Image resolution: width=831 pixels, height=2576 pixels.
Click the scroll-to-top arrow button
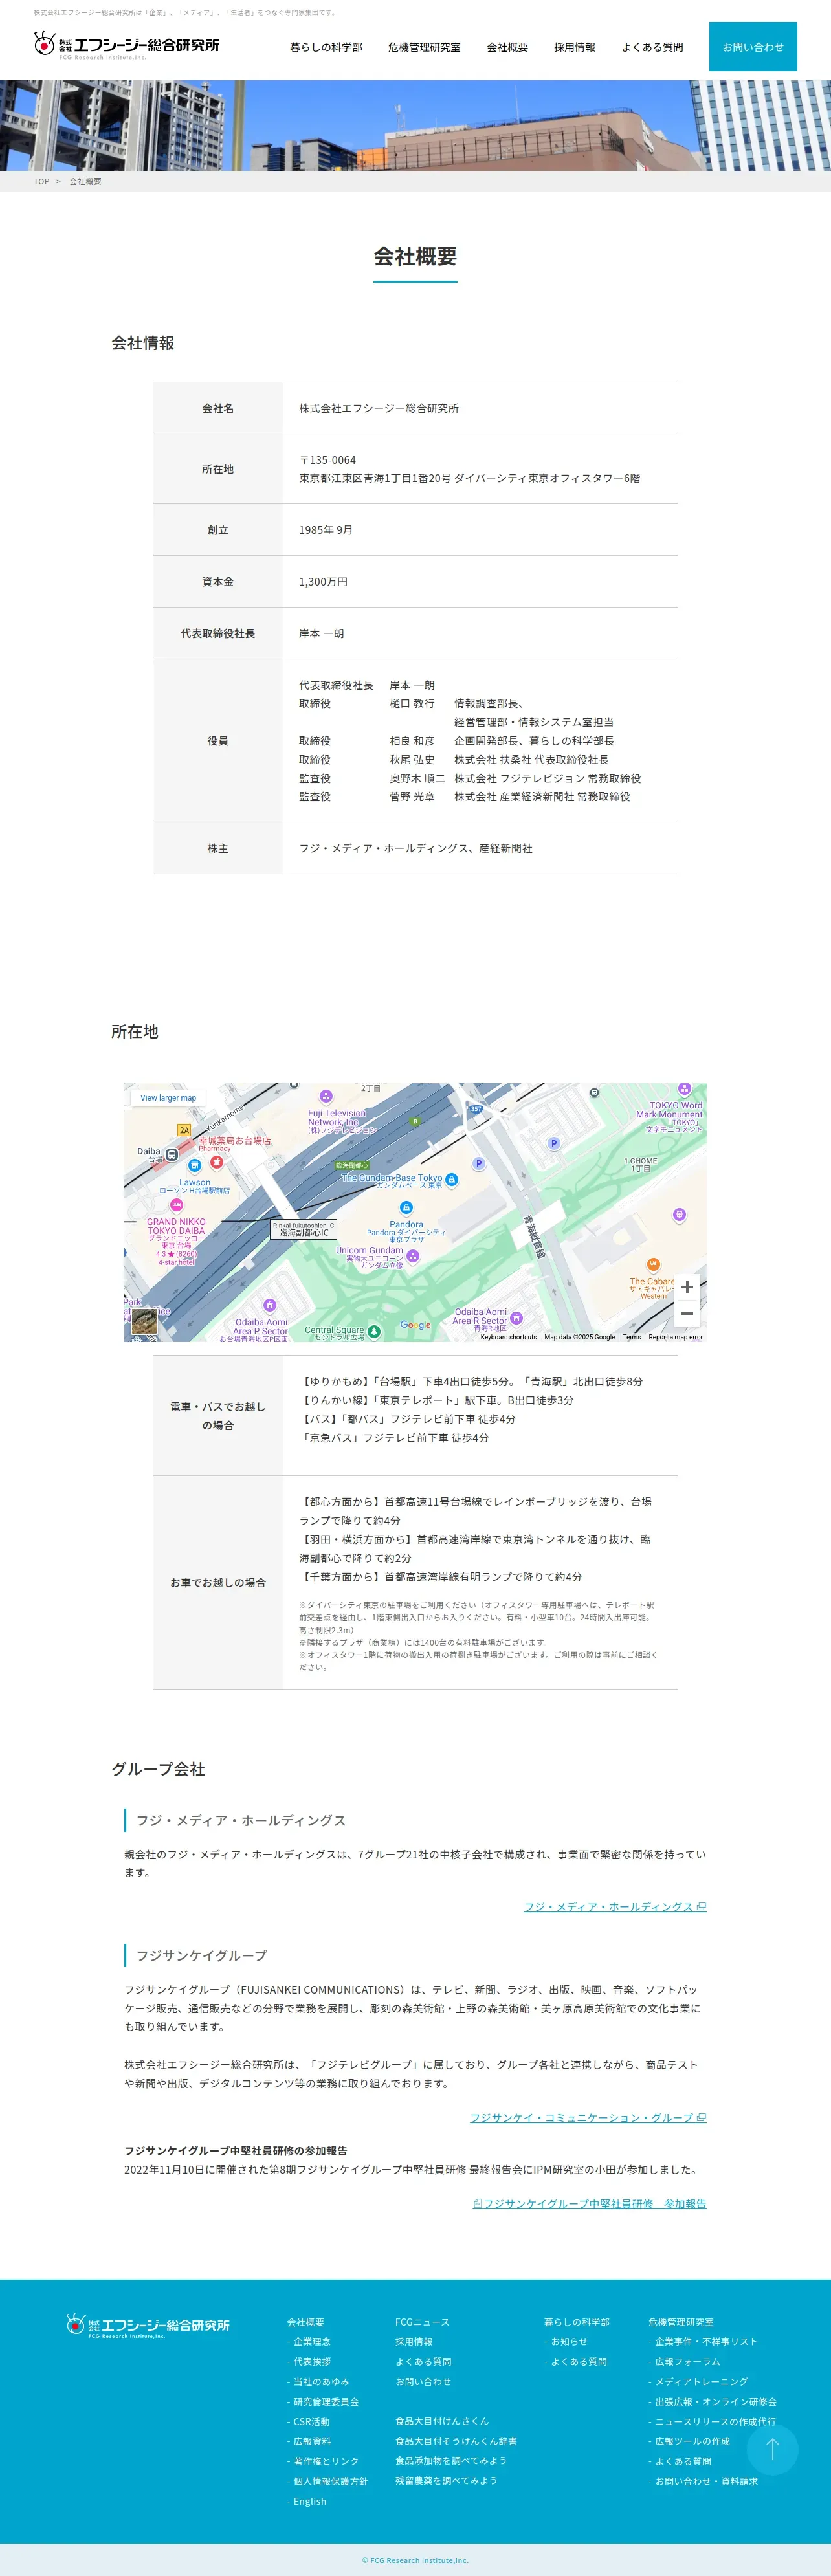point(772,2449)
